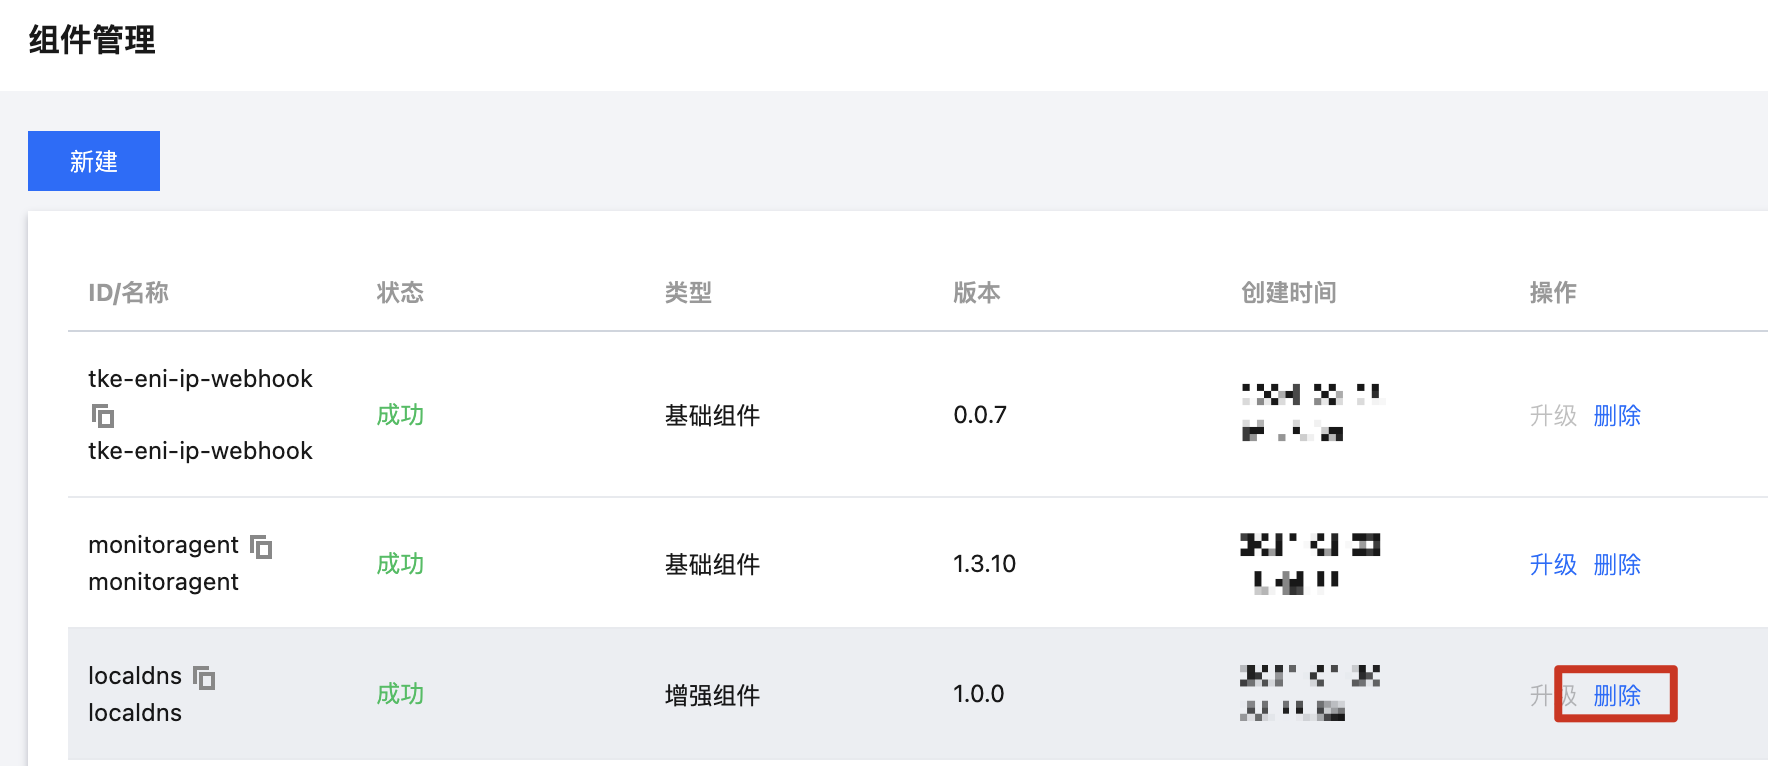Click the 新建 button
1768x766 pixels.
click(x=94, y=161)
